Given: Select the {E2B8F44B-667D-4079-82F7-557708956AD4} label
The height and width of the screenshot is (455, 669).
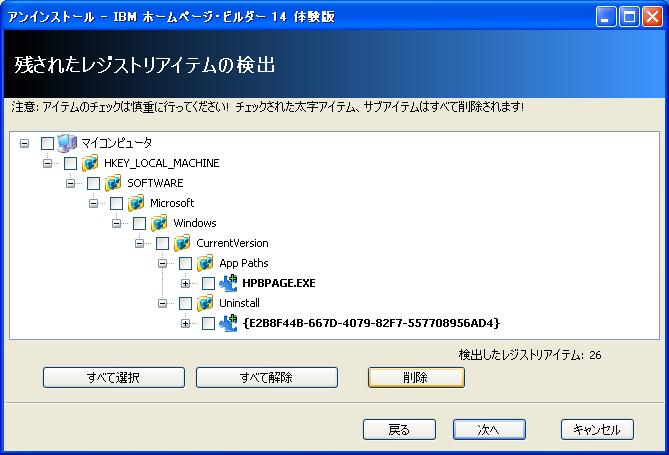Looking at the screenshot, I should tap(371, 323).
